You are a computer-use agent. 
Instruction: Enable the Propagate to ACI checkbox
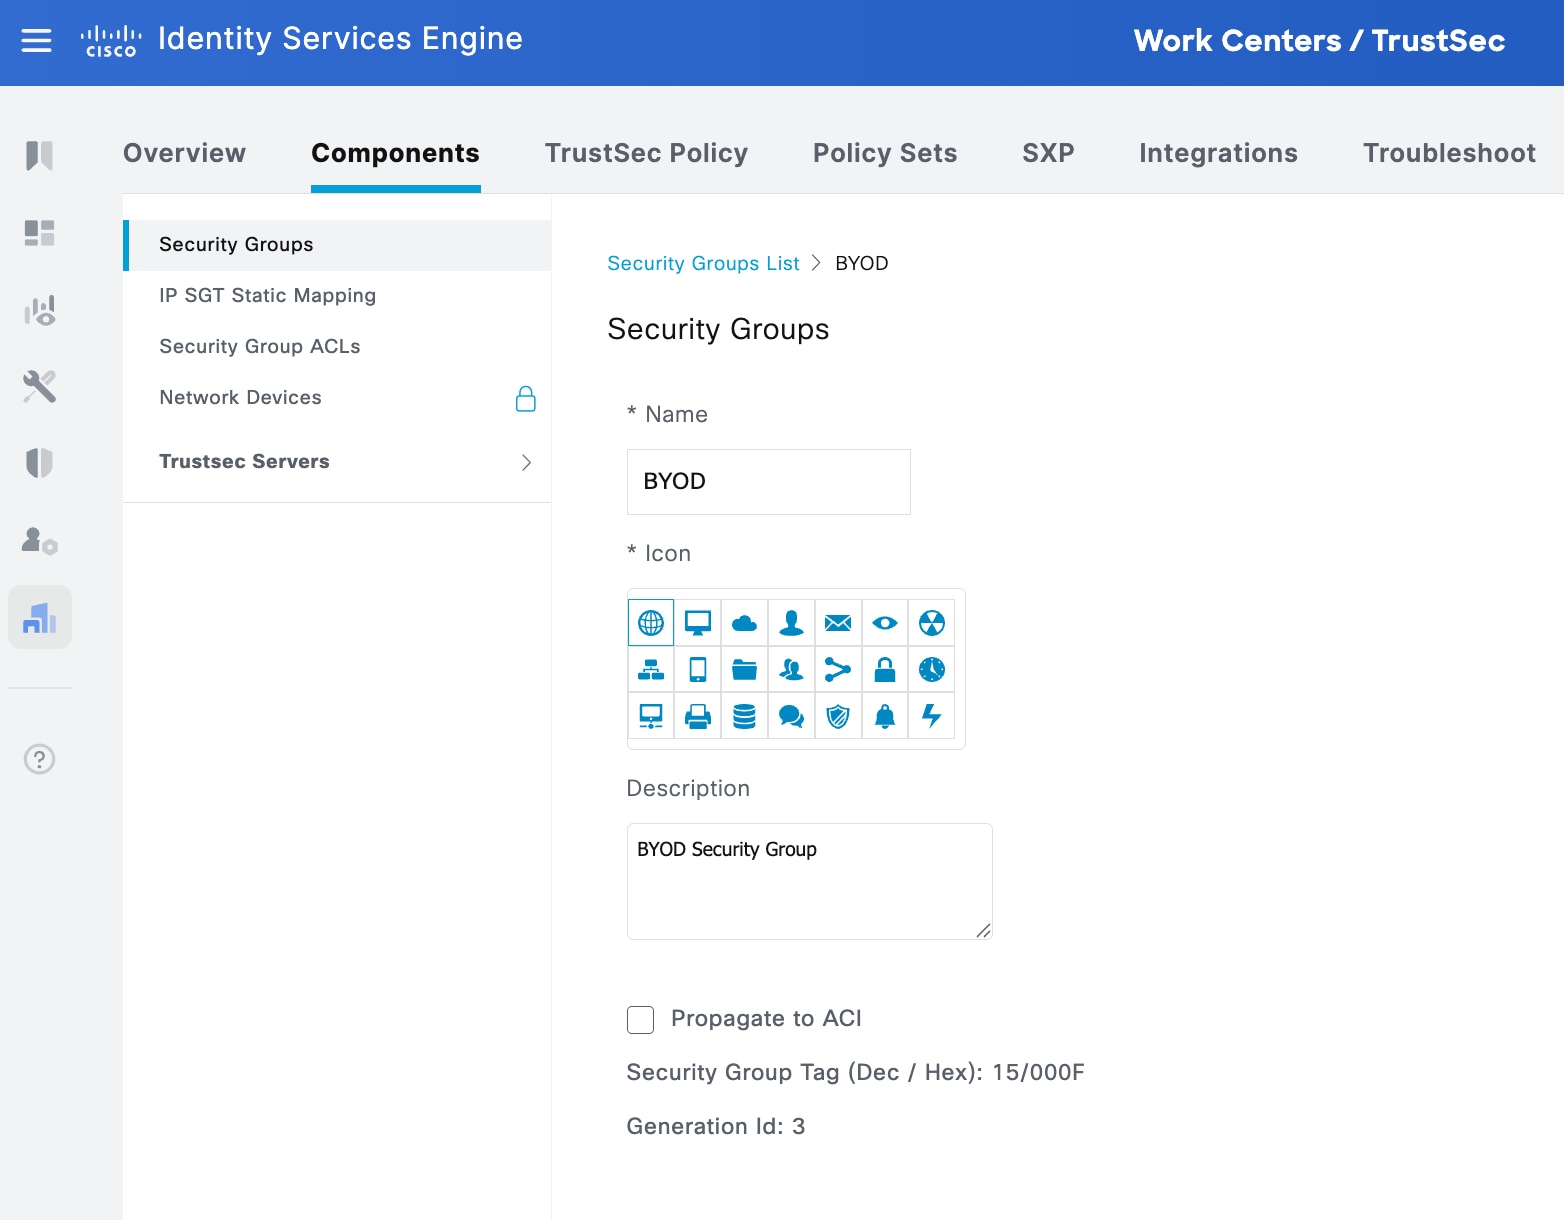[641, 1019]
